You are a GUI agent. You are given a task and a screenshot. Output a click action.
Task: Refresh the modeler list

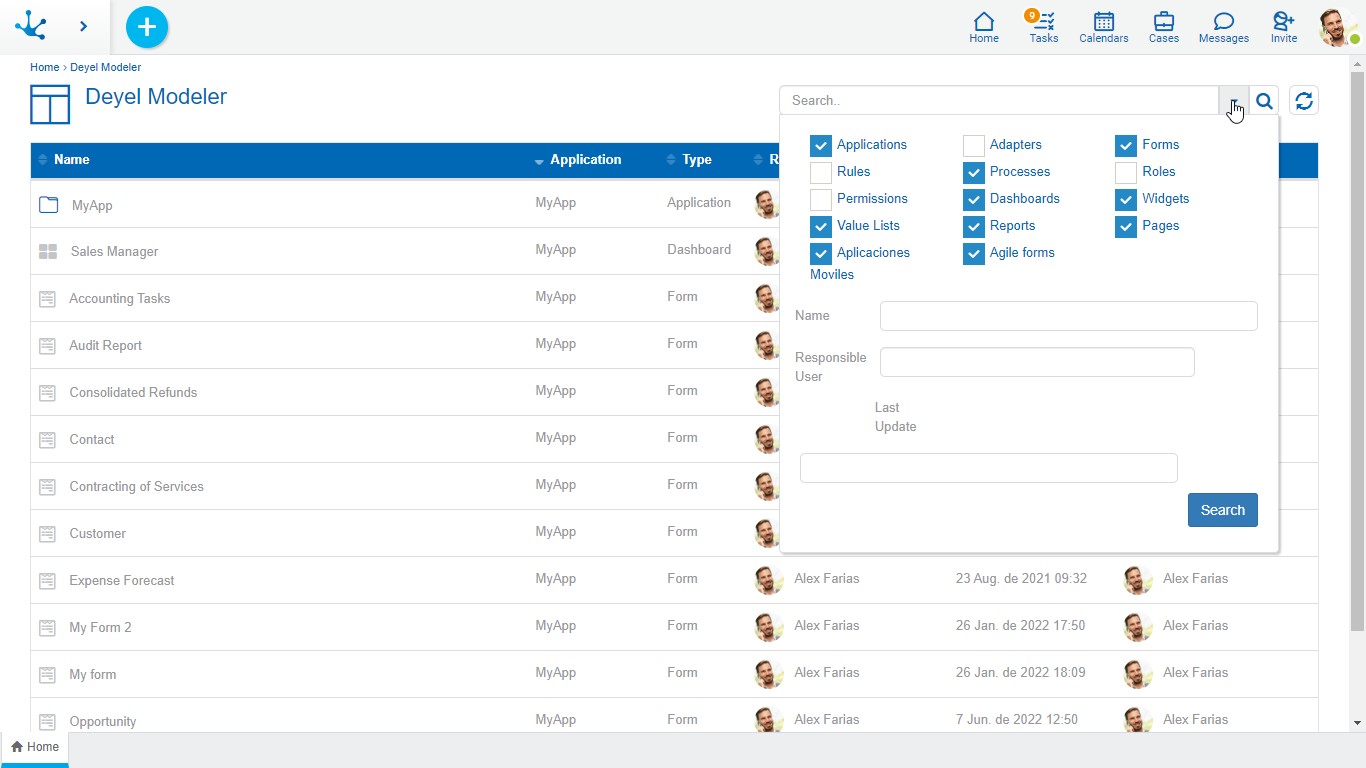pyautogui.click(x=1304, y=100)
